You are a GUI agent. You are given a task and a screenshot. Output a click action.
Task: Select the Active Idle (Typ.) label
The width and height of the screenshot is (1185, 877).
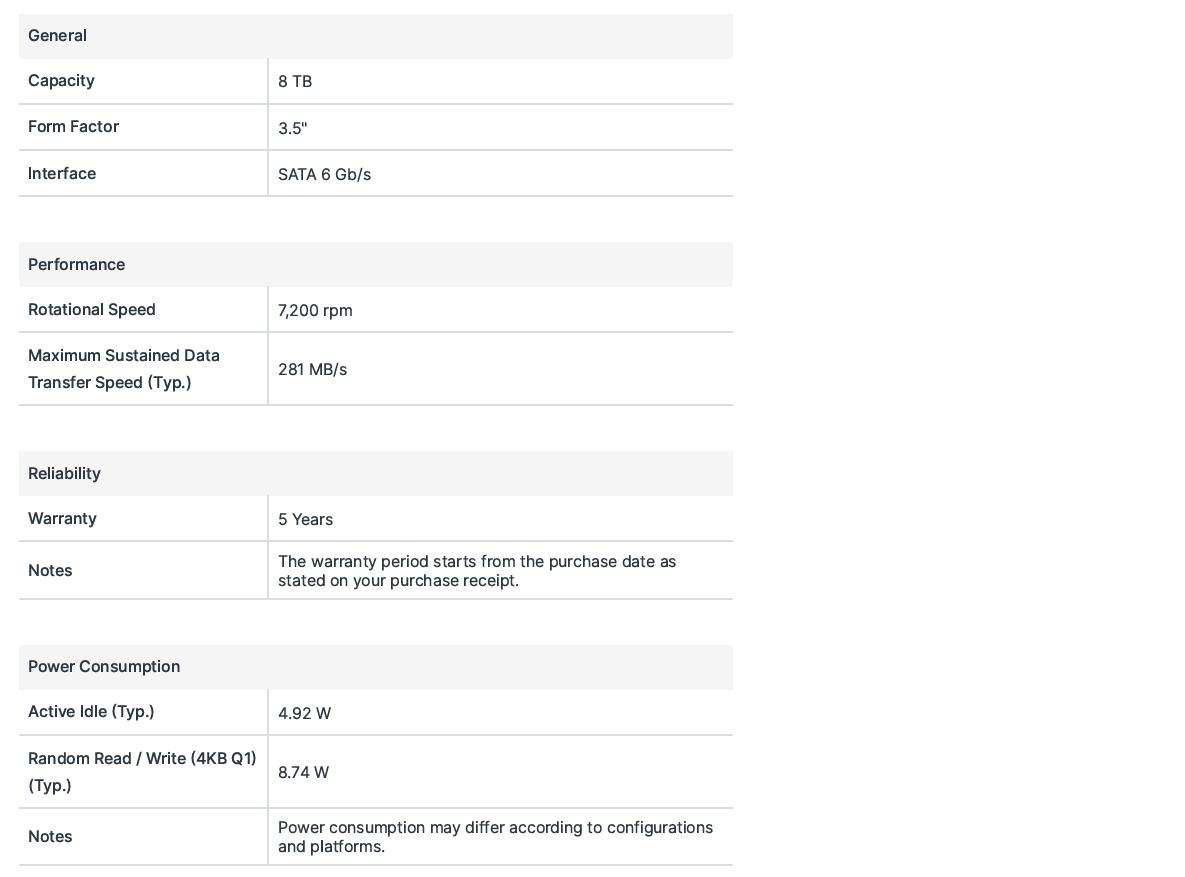tap(91, 712)
